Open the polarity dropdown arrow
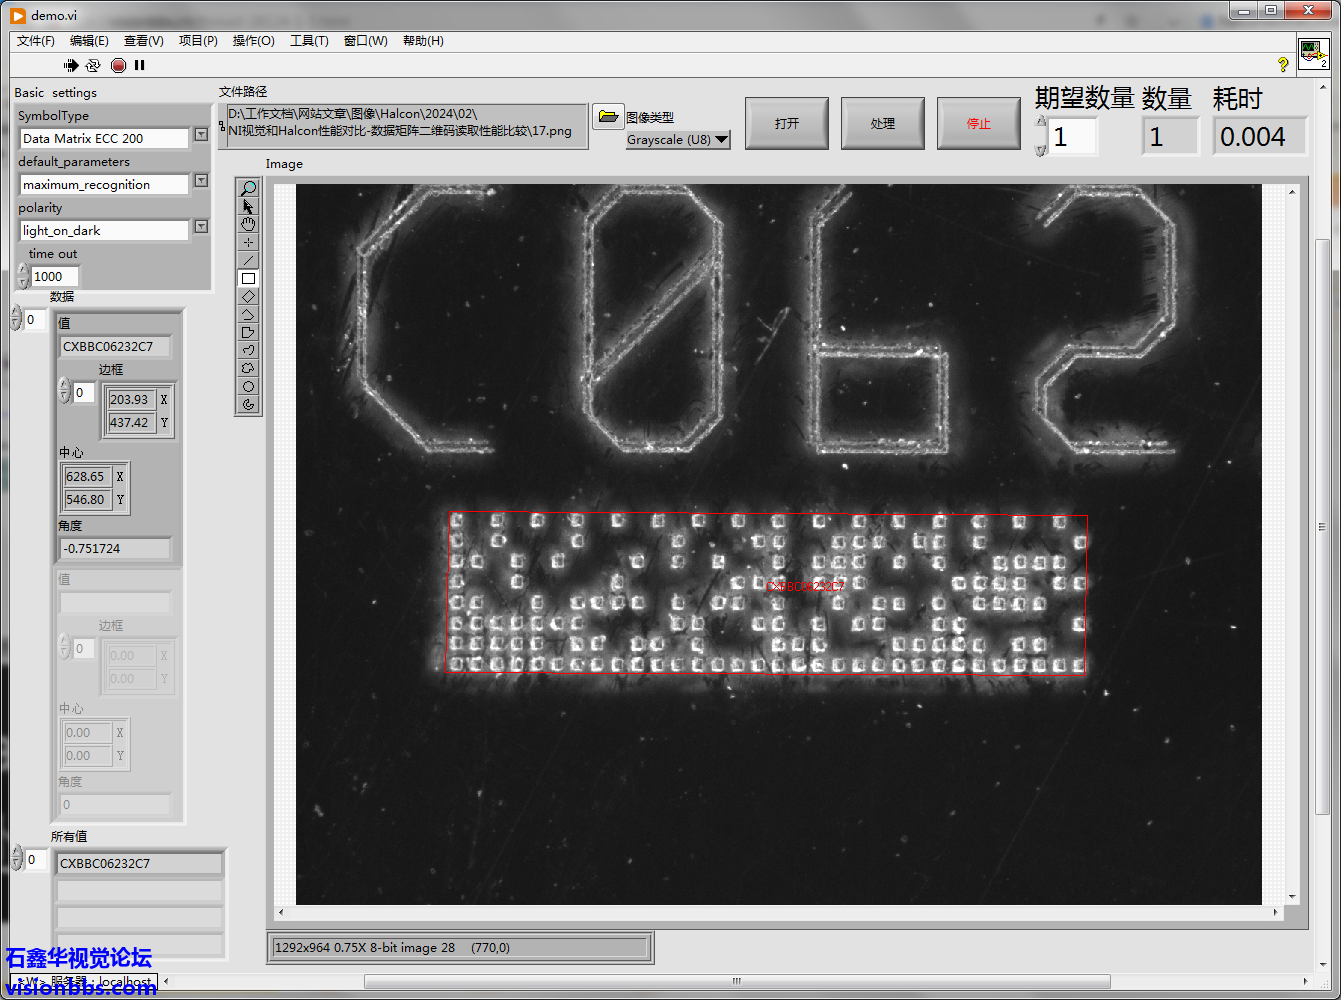This screenshot has width=1341, height=1000. (x=201, y=226)
